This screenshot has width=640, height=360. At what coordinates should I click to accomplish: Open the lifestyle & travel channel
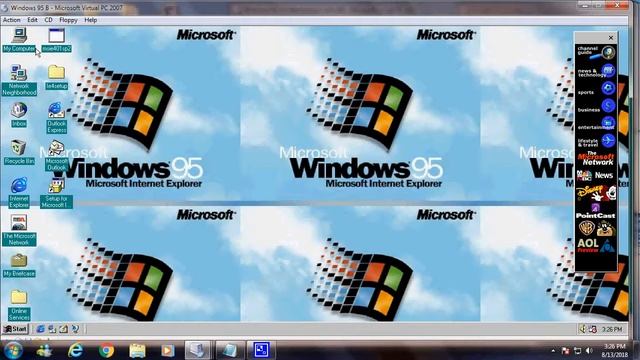[596, 142]
